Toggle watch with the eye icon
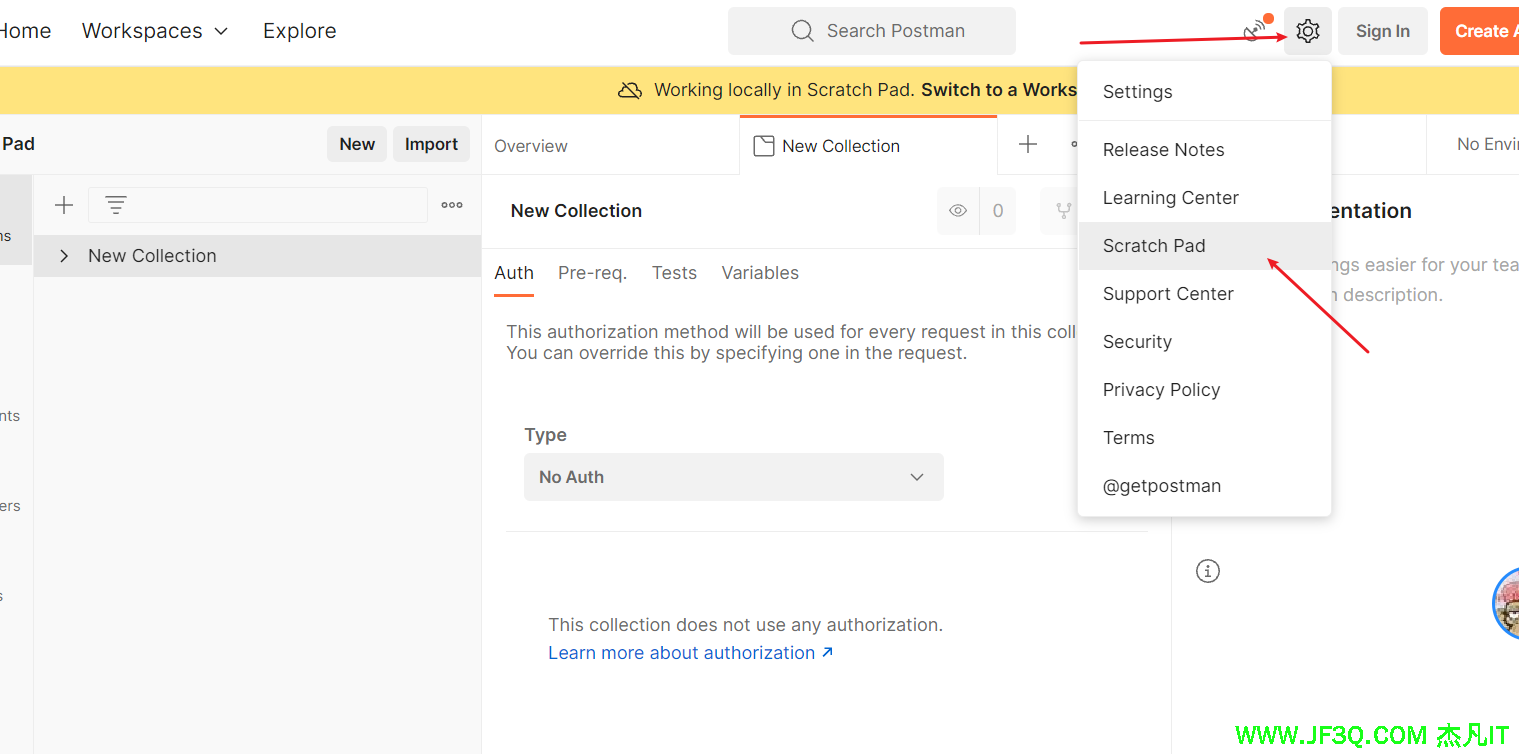The width and height of the screenshot is (1519, 754). pos(958,211)
